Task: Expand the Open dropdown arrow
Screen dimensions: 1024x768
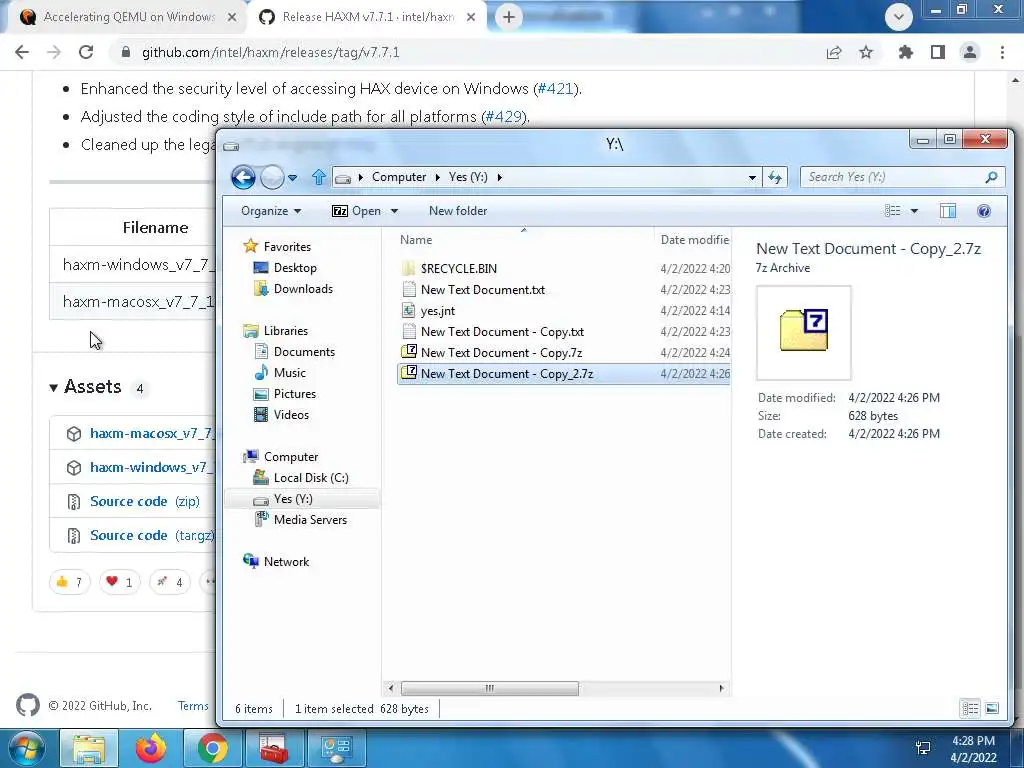Action: pos(394,211)
